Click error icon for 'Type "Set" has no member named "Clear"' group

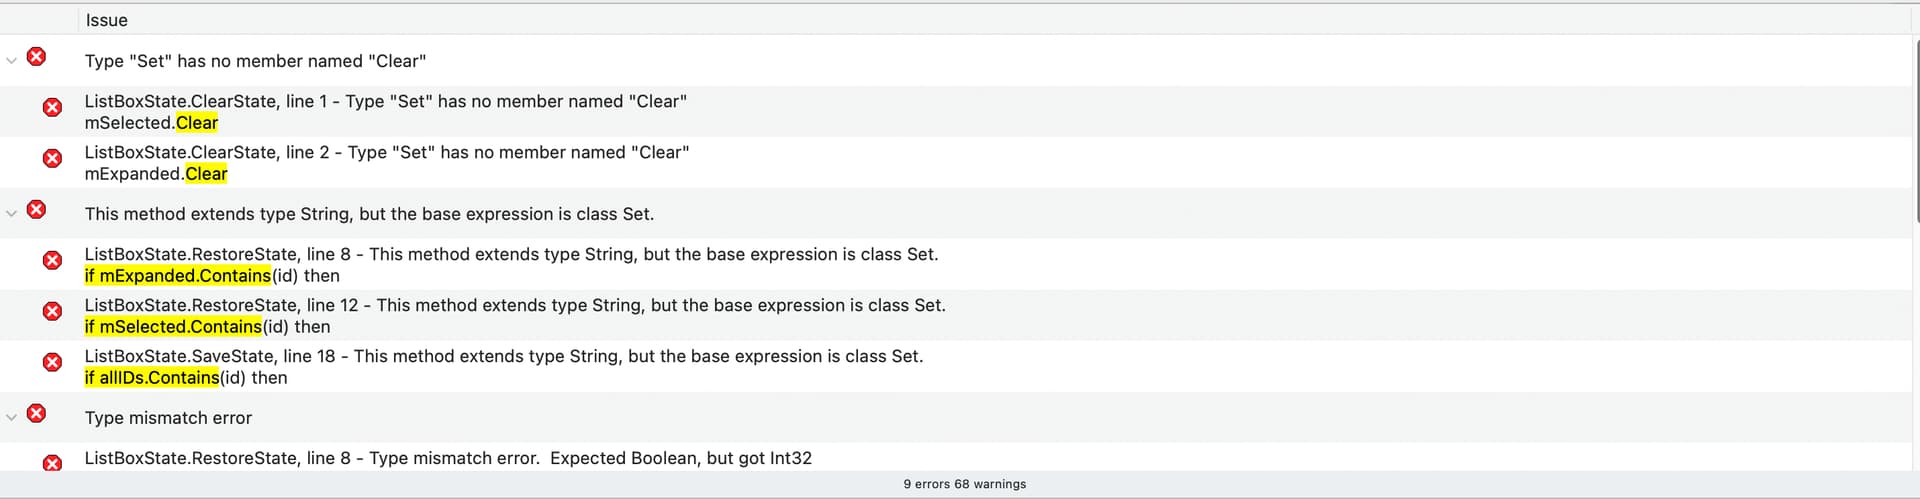(36, 56)
